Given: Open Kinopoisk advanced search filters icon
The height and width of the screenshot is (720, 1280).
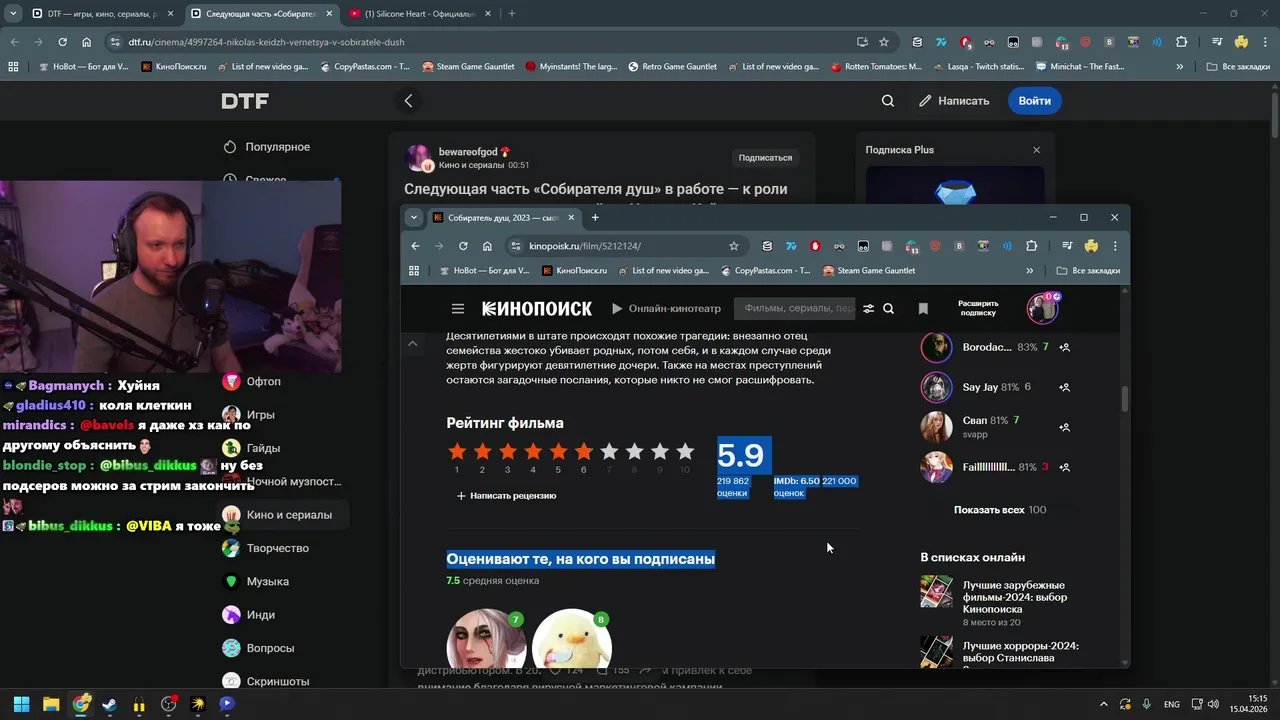Looking at the screenshot, I should (868, 309).
